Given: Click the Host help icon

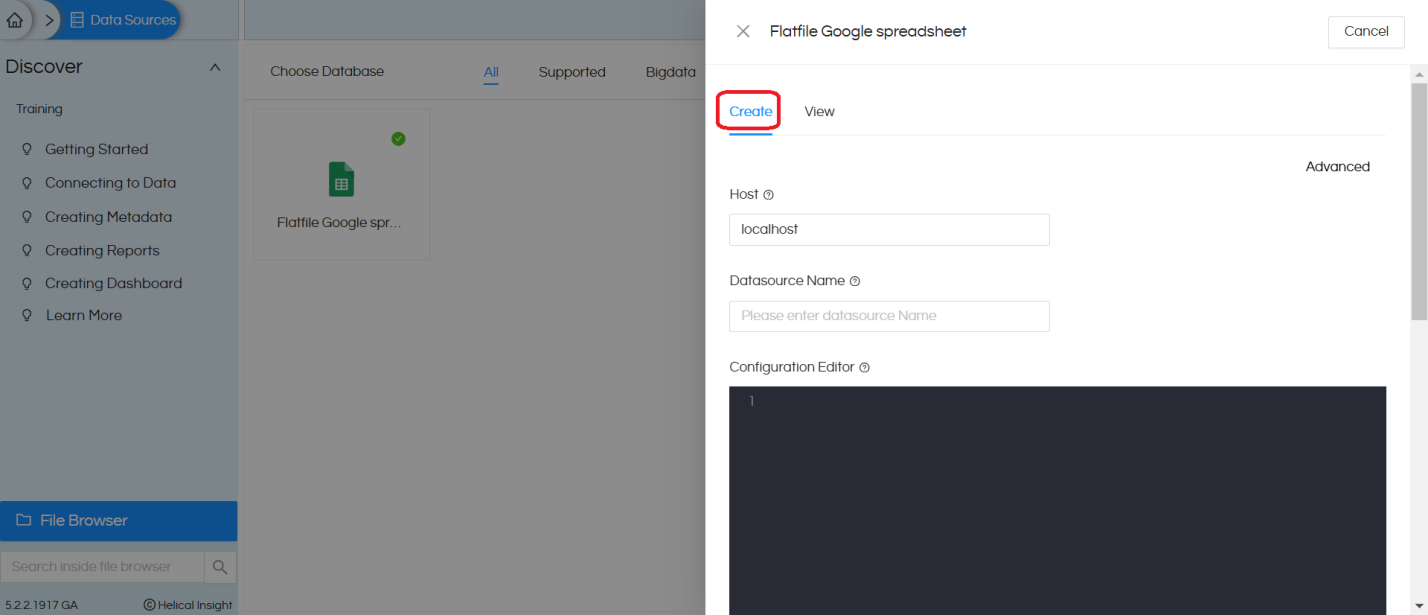Looking at the screenshot, I should [x=768, y=195].
